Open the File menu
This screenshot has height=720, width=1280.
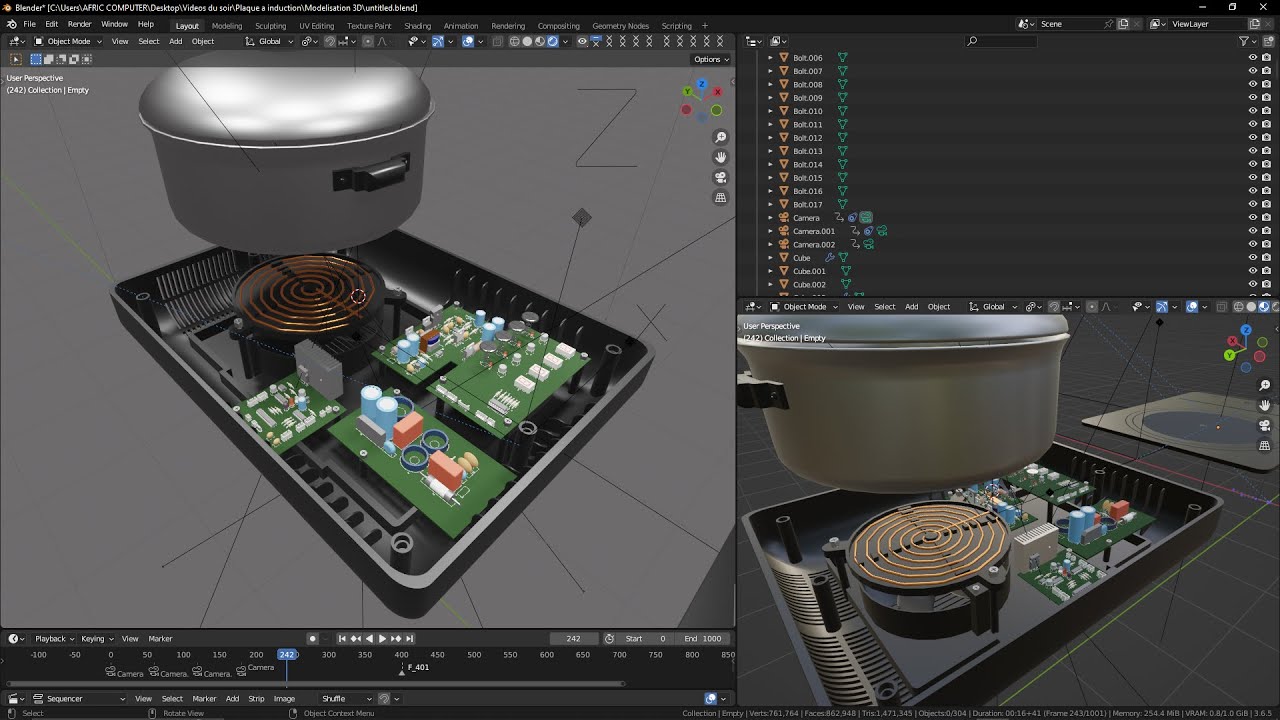(29, 24)
